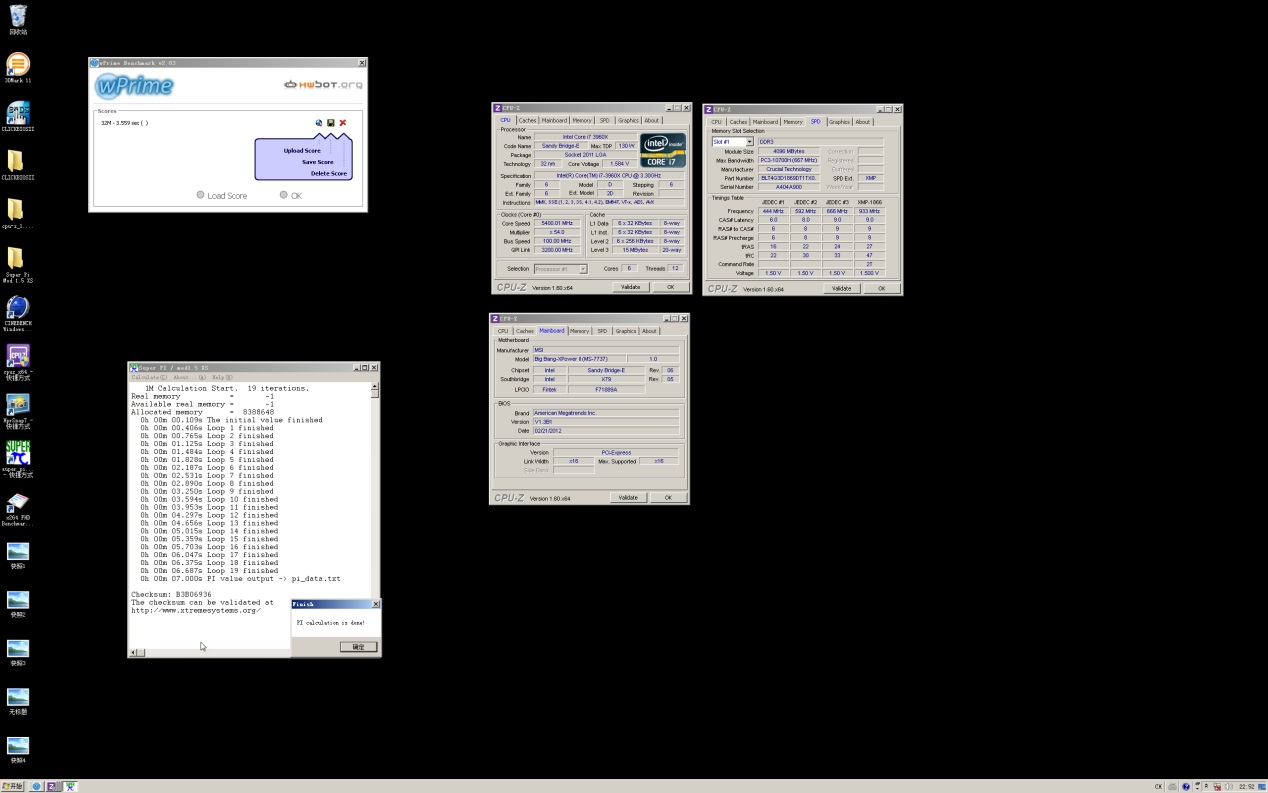Click Upload Score in the wPrime tooltip

(302, 151)
